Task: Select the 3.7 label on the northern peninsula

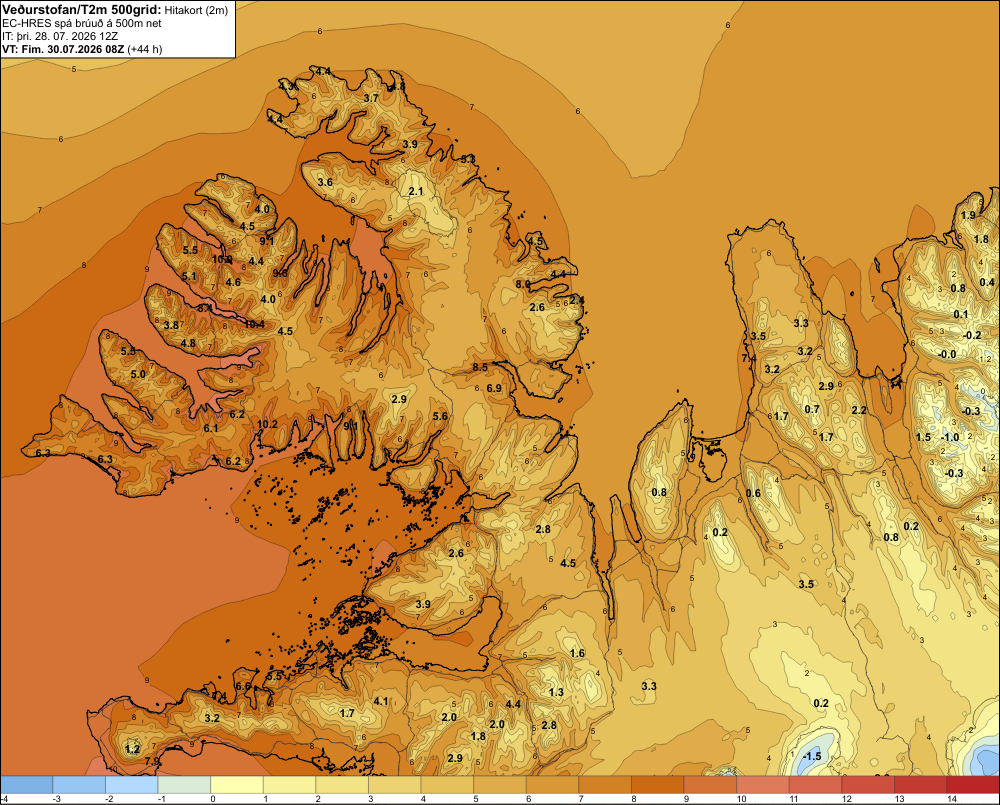Action: (371, 98)
